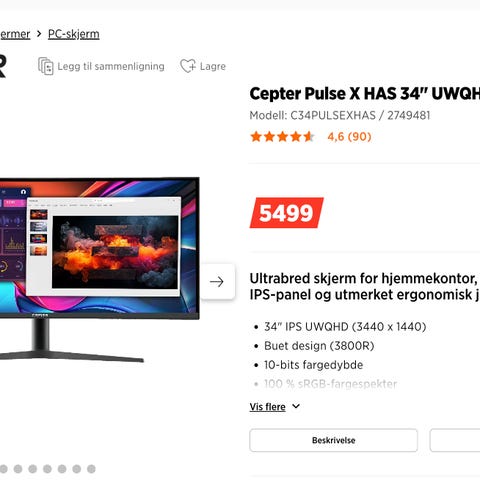Click Legg til sammenligning text
The width and height of the screenshot is (480, 480).
(x=111, y=66)
